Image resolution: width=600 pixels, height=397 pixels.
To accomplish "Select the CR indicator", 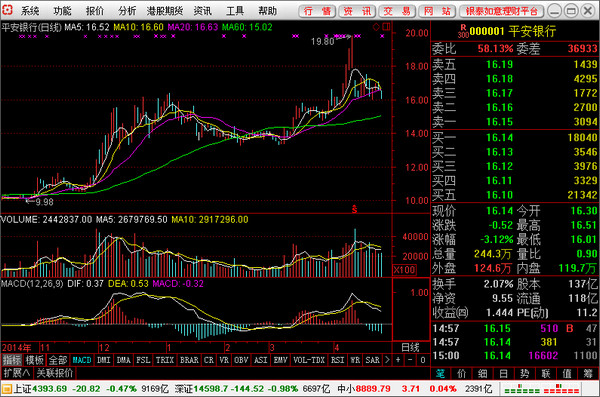I will point(209,360).
